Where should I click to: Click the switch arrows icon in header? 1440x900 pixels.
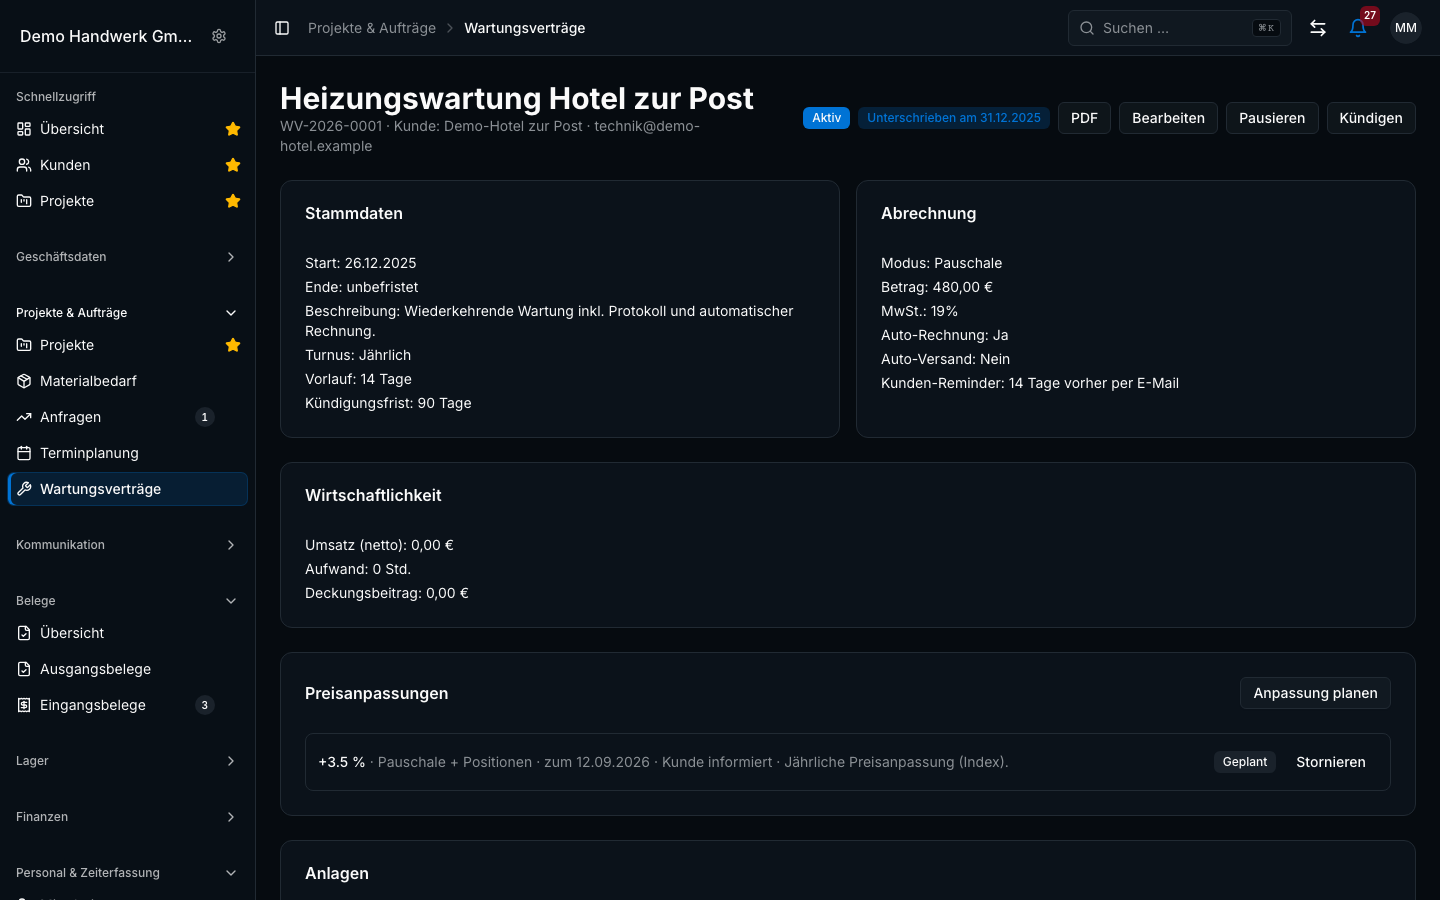[x=1318, y=28]
